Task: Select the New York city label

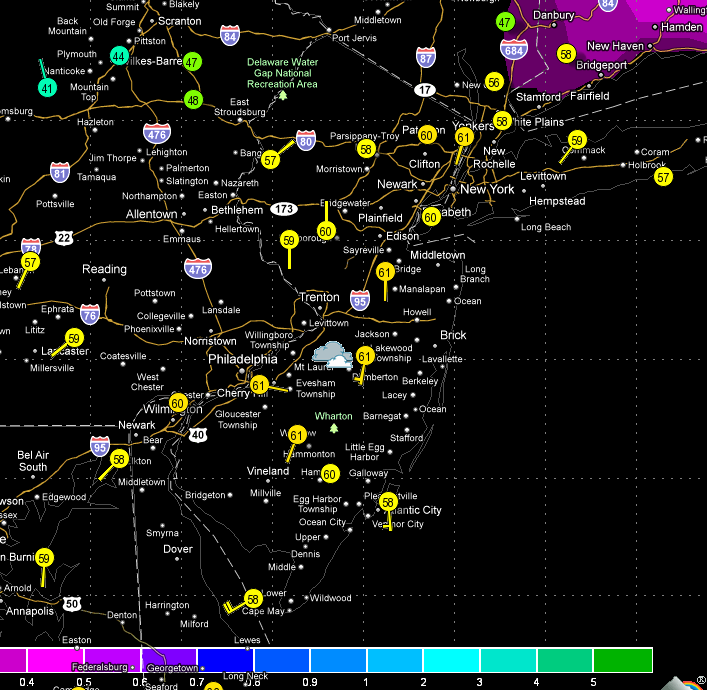Action: pyautogui.click(x=487, y=189)
